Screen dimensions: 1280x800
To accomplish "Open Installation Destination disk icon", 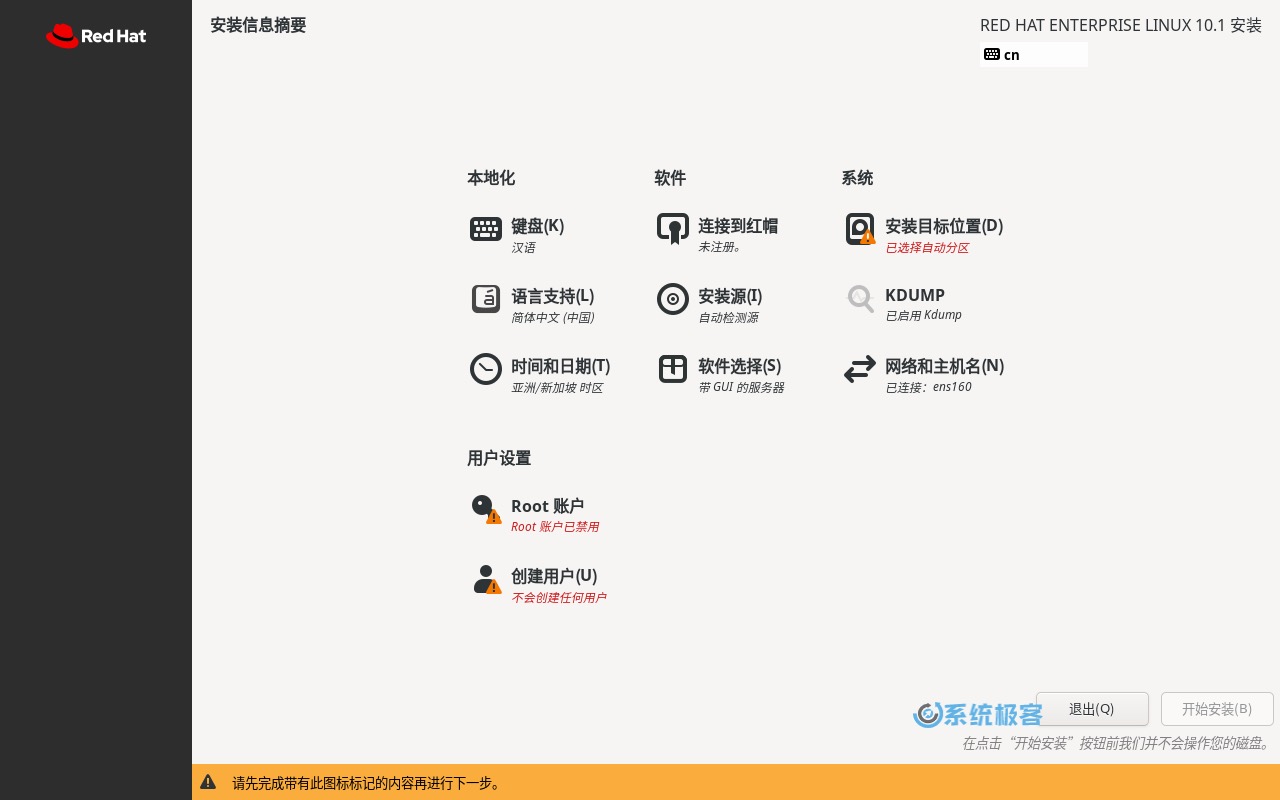I will [x=860, y=229].
